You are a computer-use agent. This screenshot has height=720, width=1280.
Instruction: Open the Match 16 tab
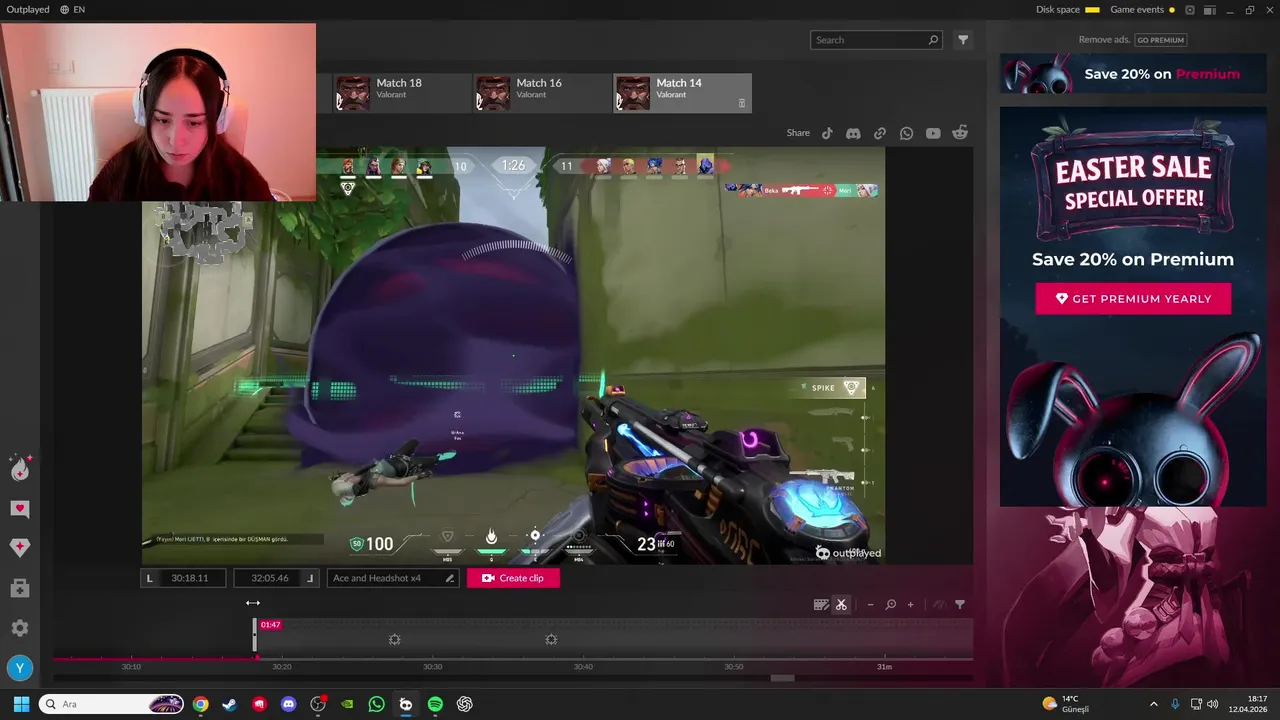pyautogui.click(x=541, y=92)
